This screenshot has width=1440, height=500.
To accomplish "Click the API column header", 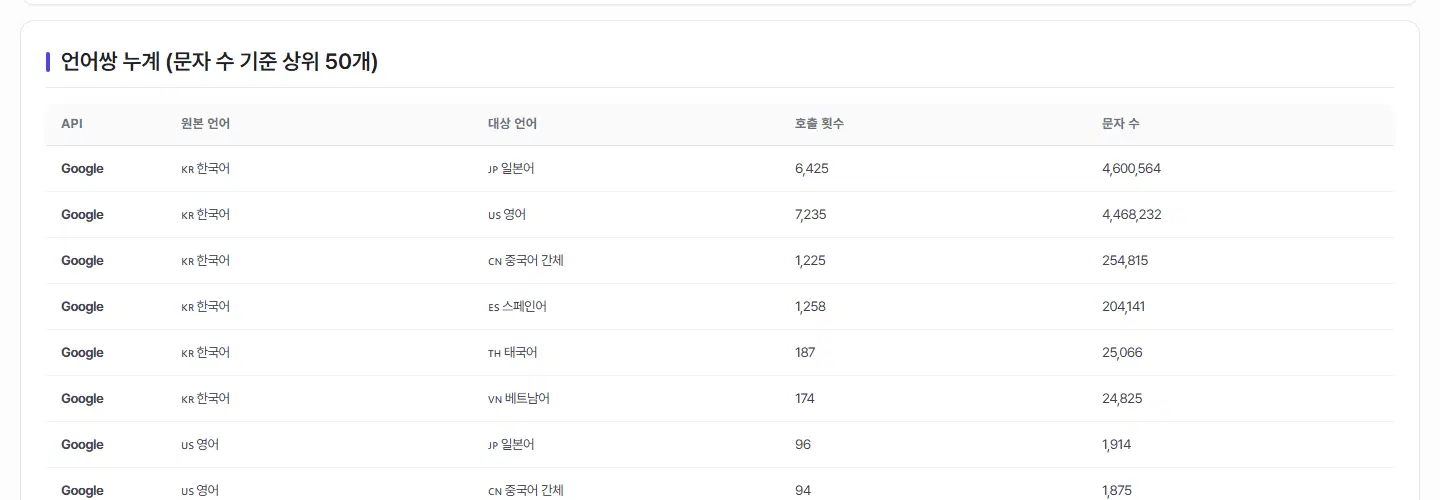I will 71,124.
